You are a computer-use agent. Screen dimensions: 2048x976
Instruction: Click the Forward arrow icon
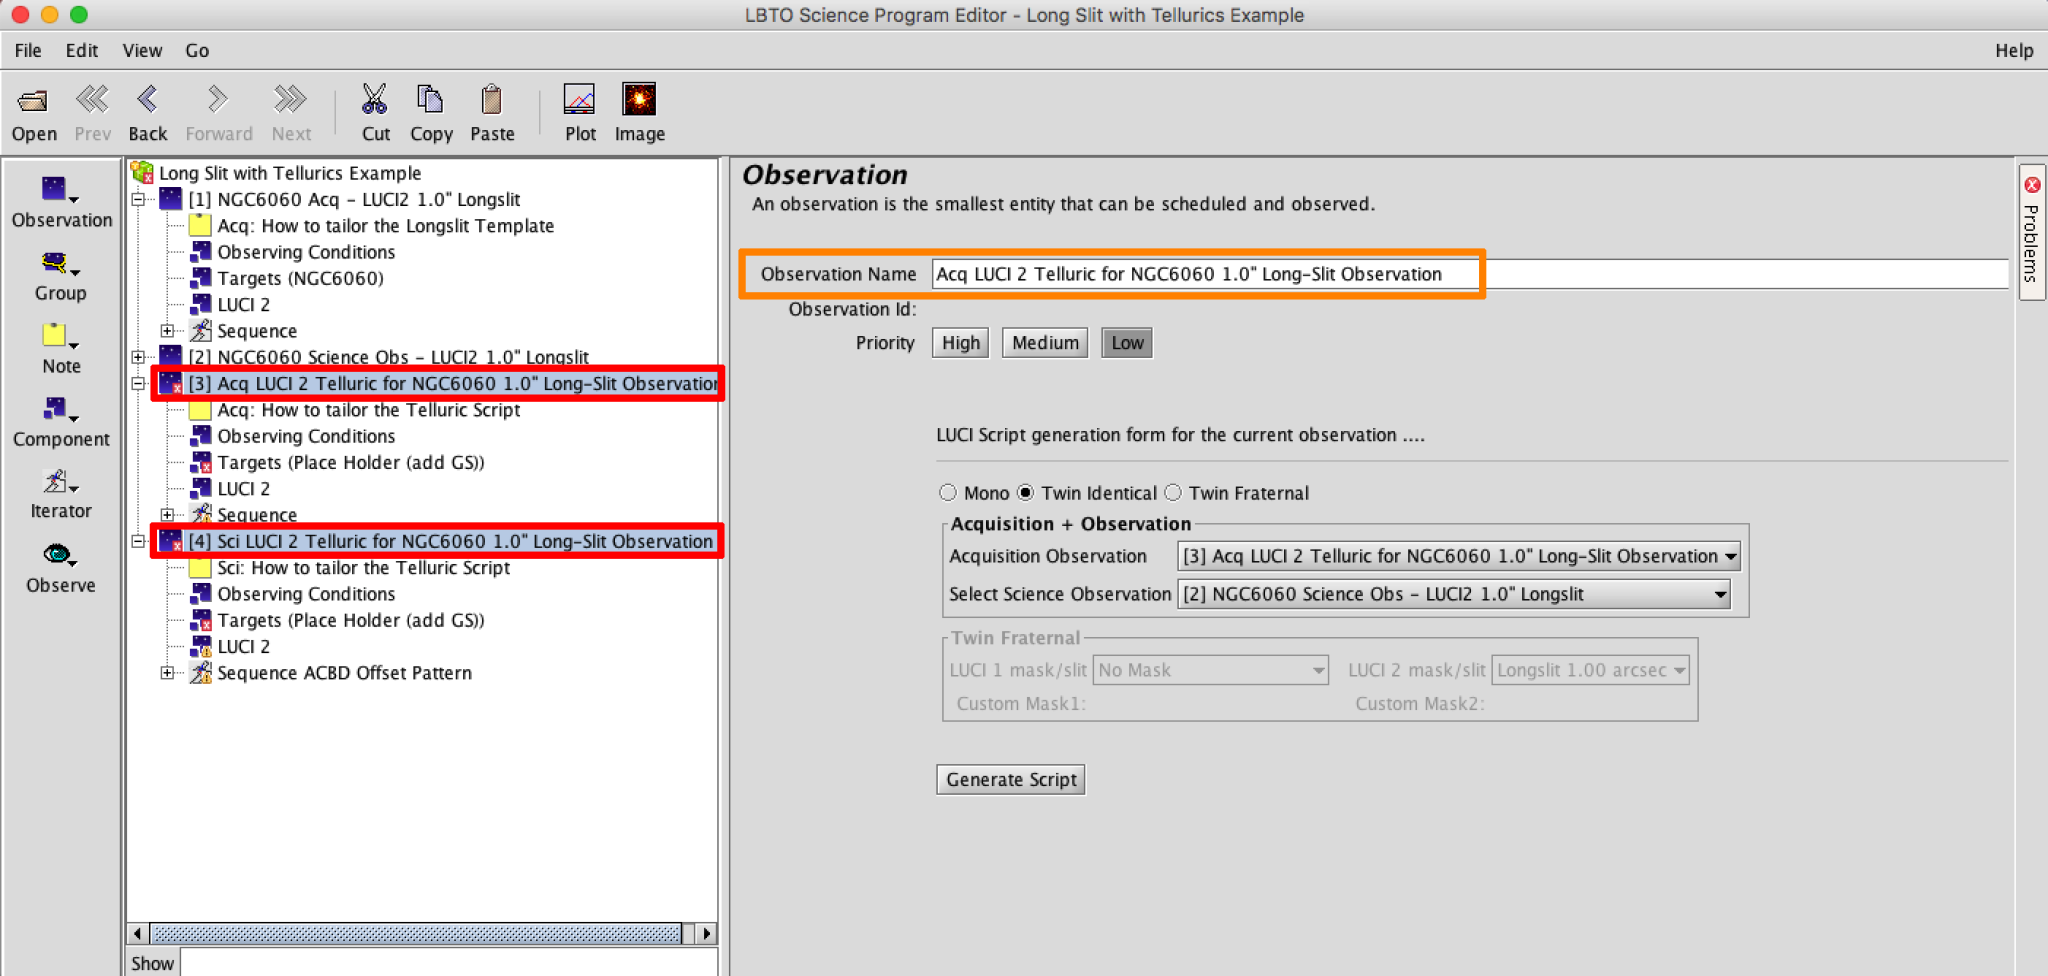218,99
